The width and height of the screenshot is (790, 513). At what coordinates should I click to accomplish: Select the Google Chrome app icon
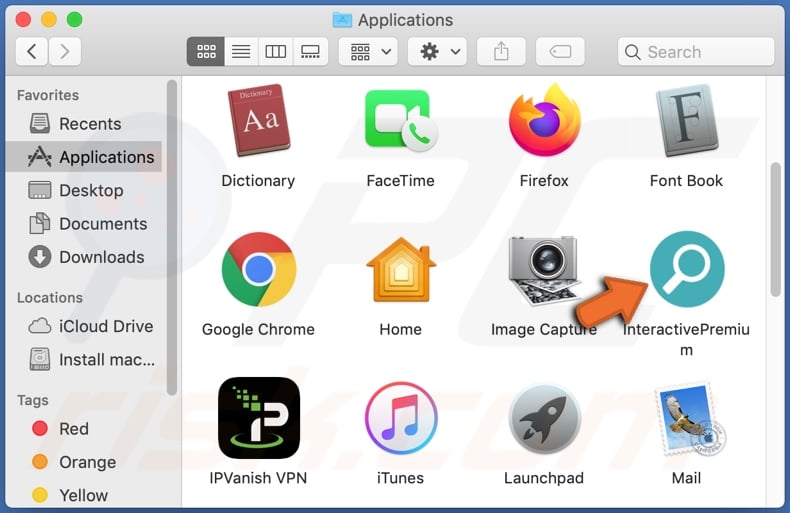click(x=258, y=269)
